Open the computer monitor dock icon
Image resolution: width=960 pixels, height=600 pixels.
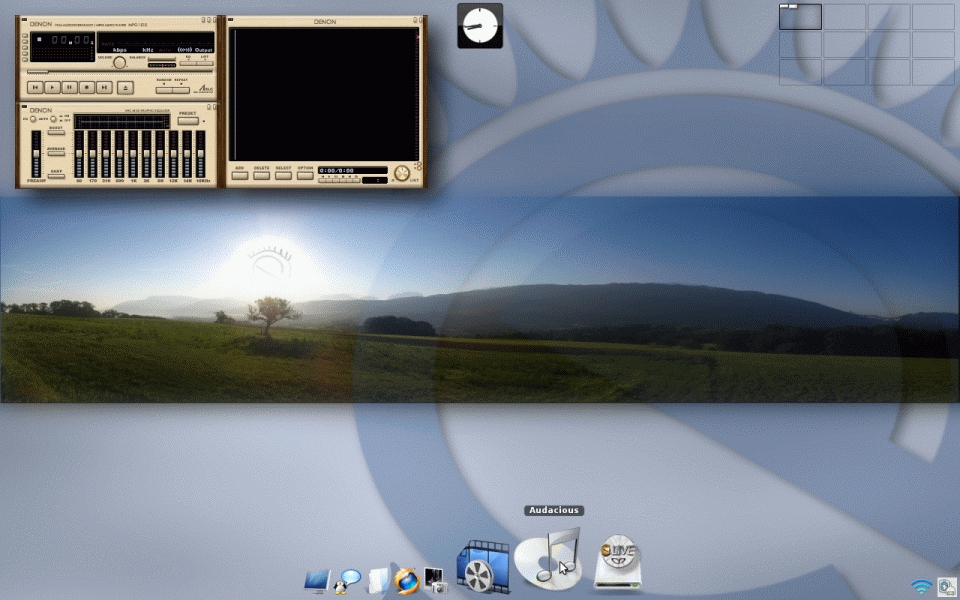(x=317, y=582)
